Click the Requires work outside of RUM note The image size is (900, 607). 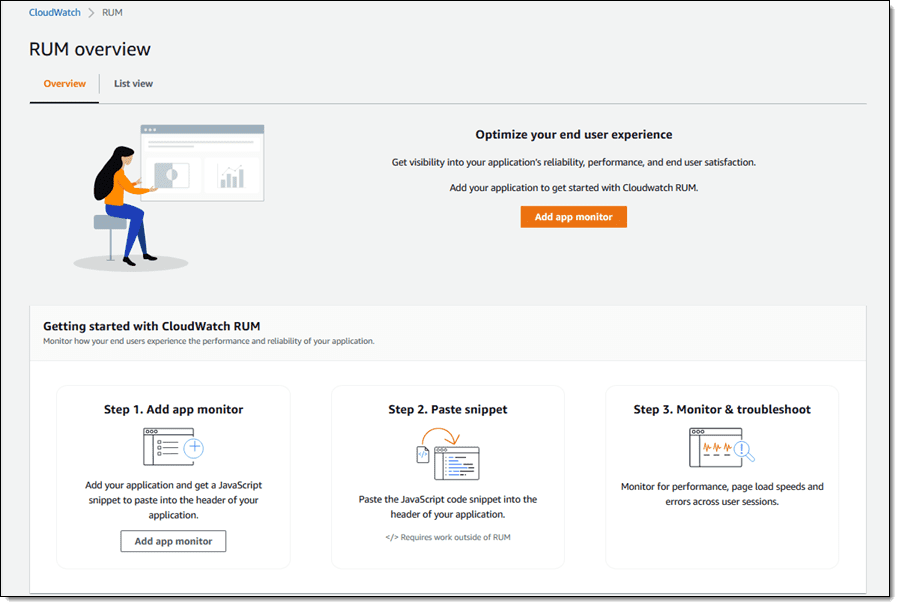(x=455, y=538)
